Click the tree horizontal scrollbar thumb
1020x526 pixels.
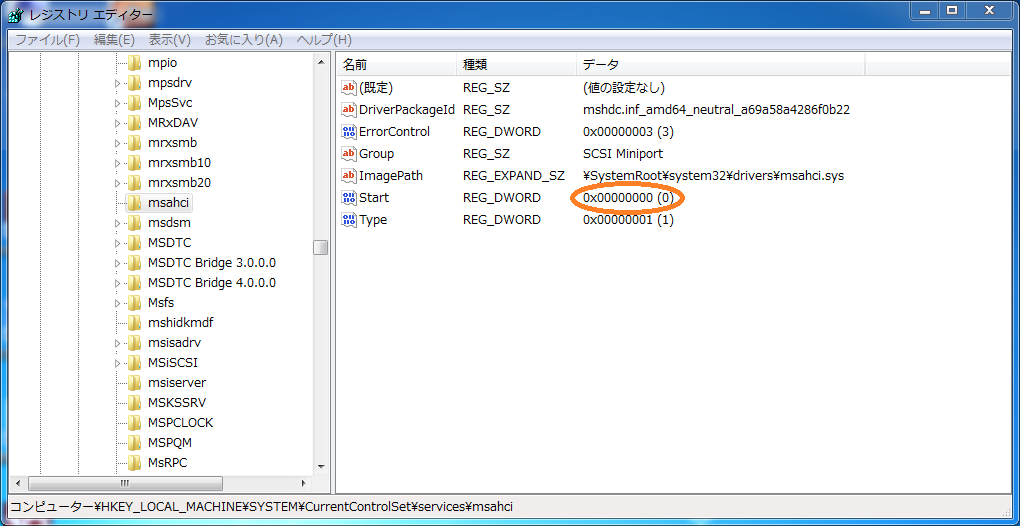click(x=125, y=483)
